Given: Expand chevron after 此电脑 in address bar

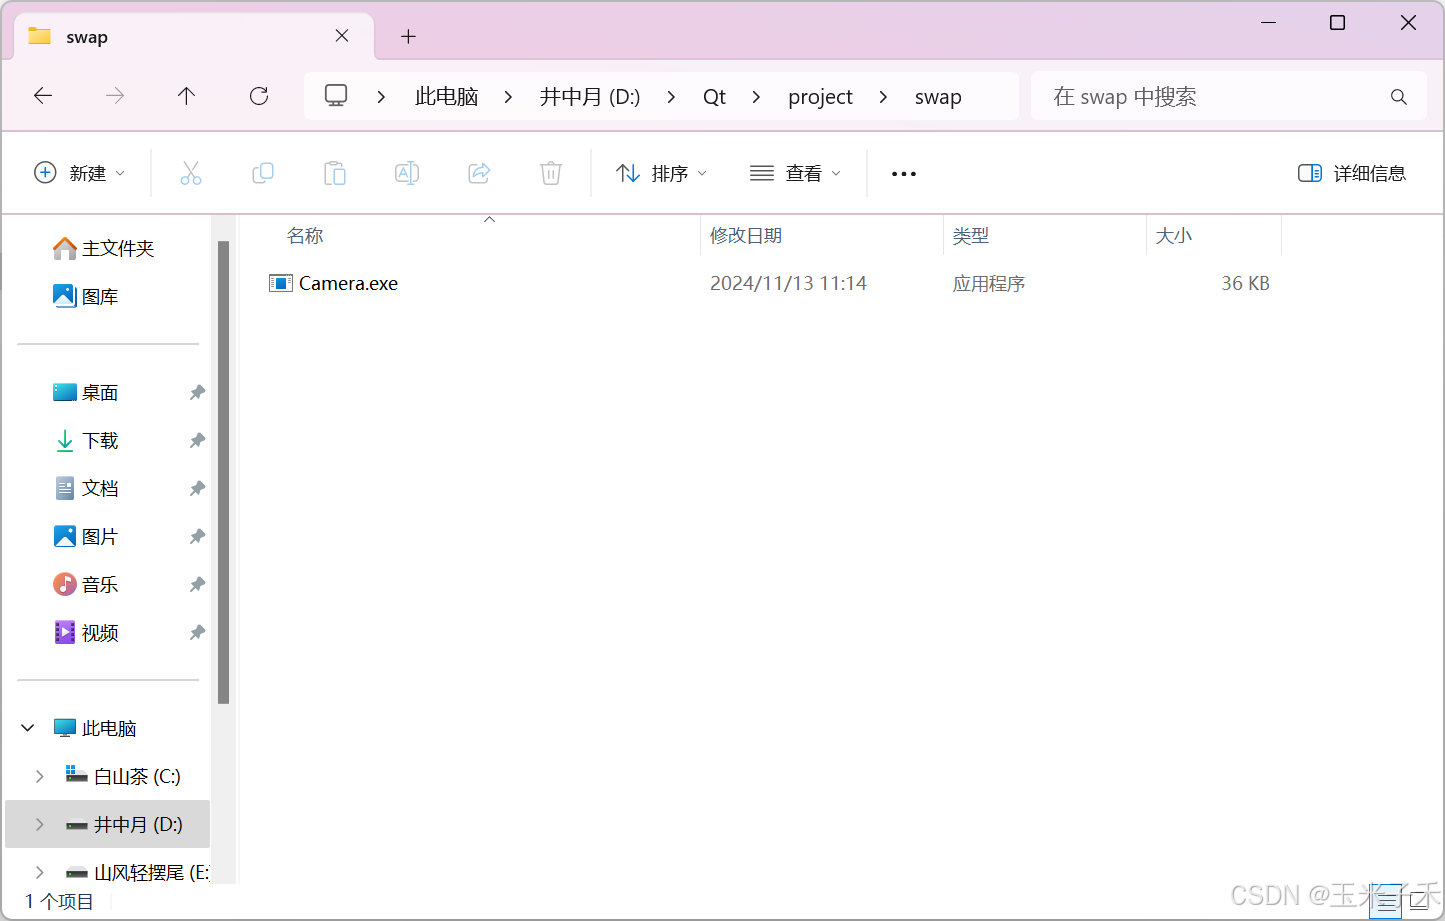Looking at the screenshot, I should (x=508, y=97).
